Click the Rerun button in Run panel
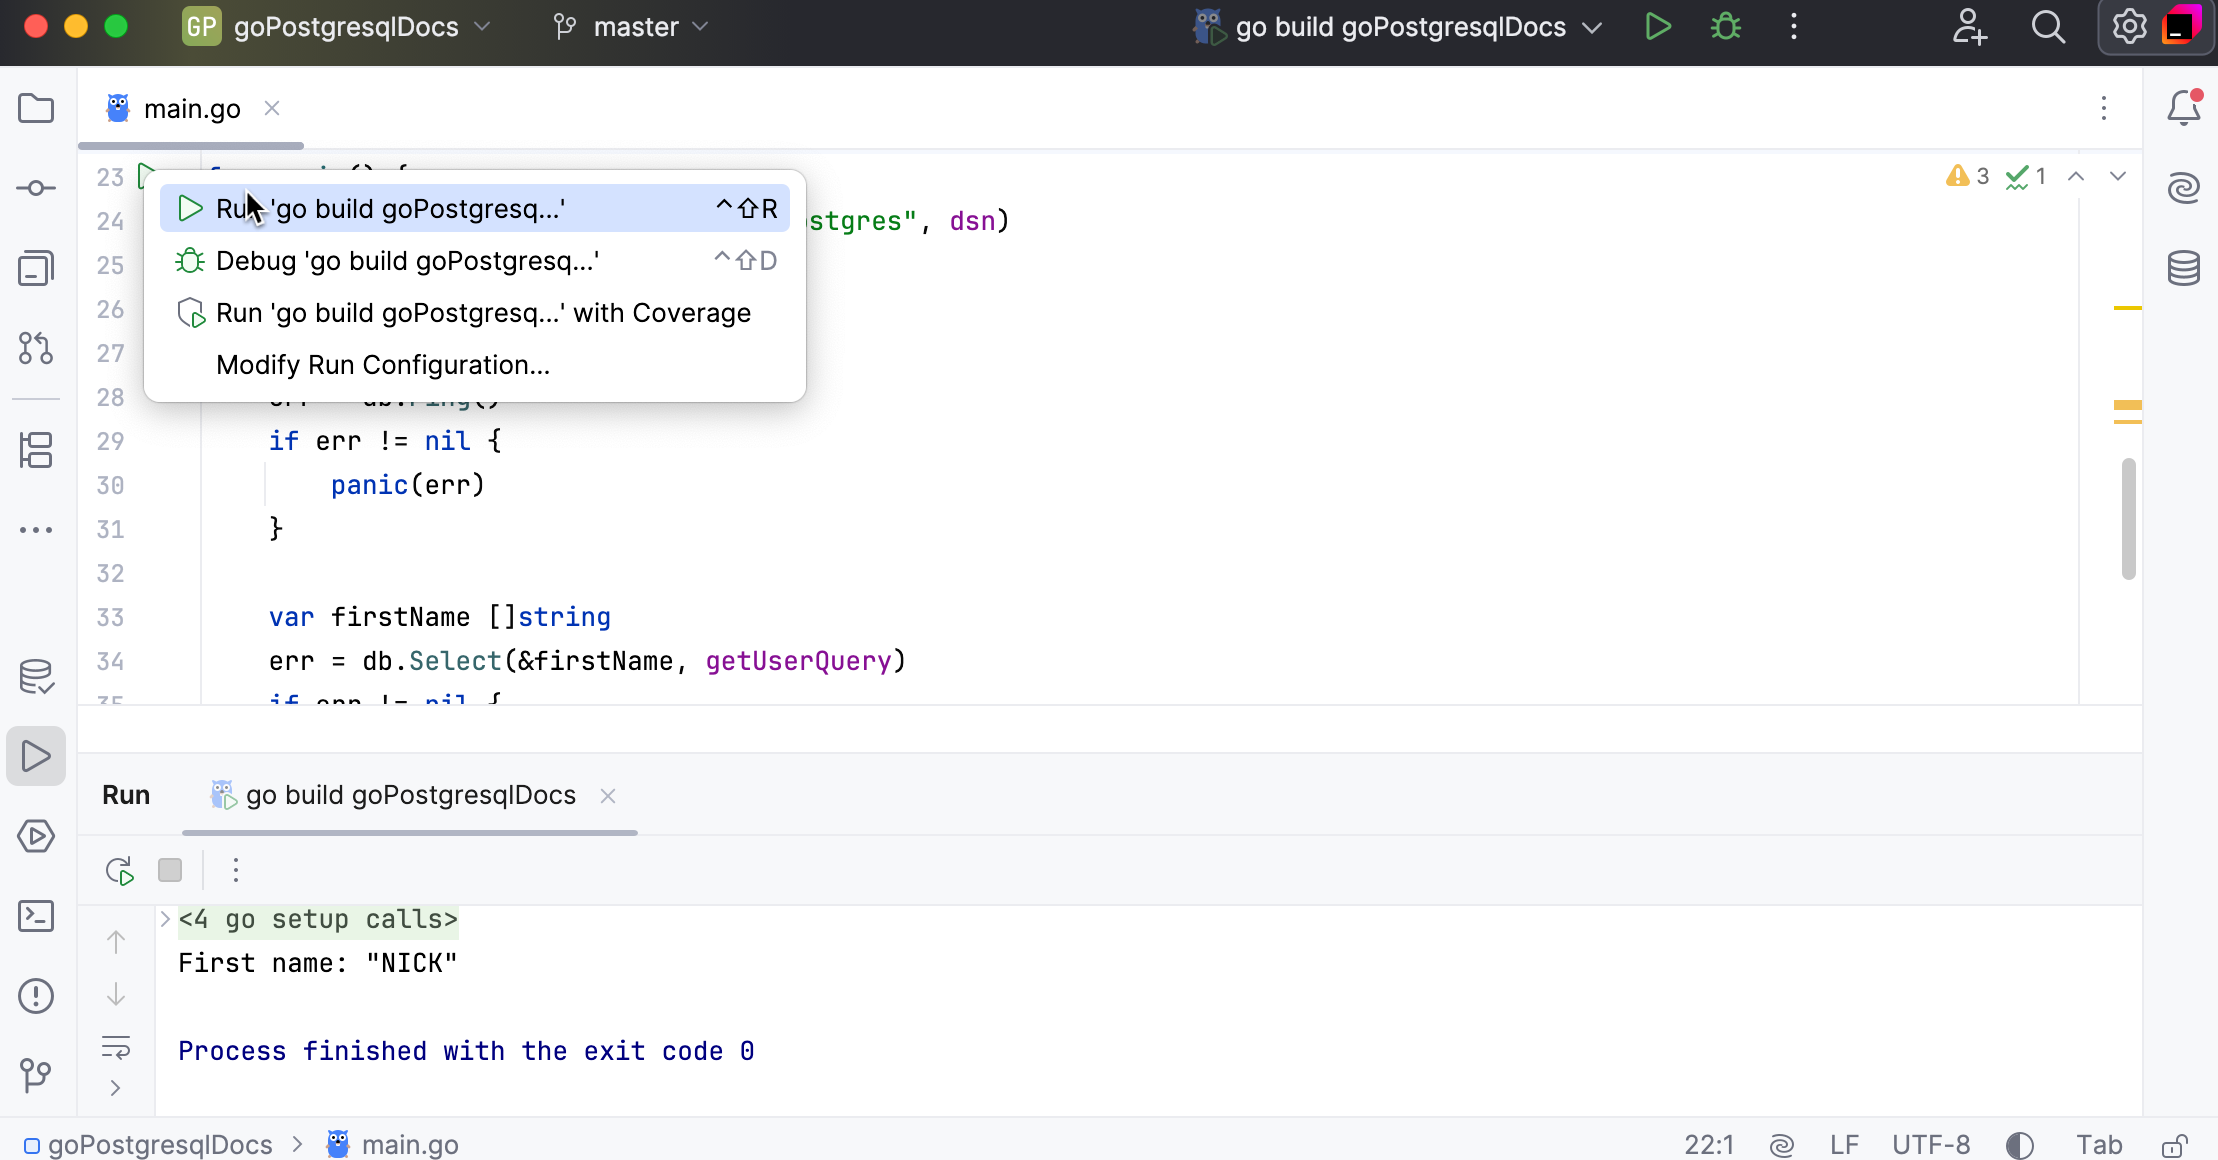Viewport: 2218px width, 1160px height. pos(120,870)
